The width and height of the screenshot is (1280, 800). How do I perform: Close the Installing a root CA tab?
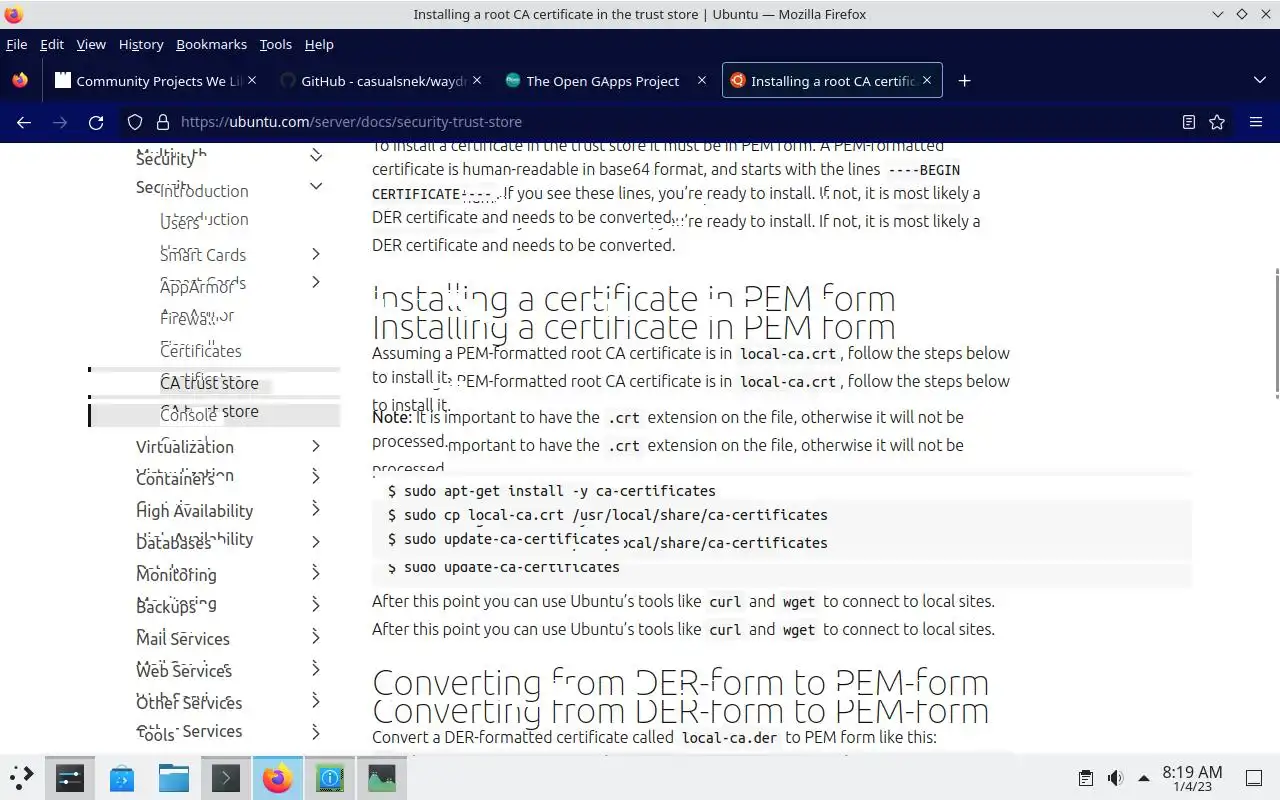tap(927, 80)
